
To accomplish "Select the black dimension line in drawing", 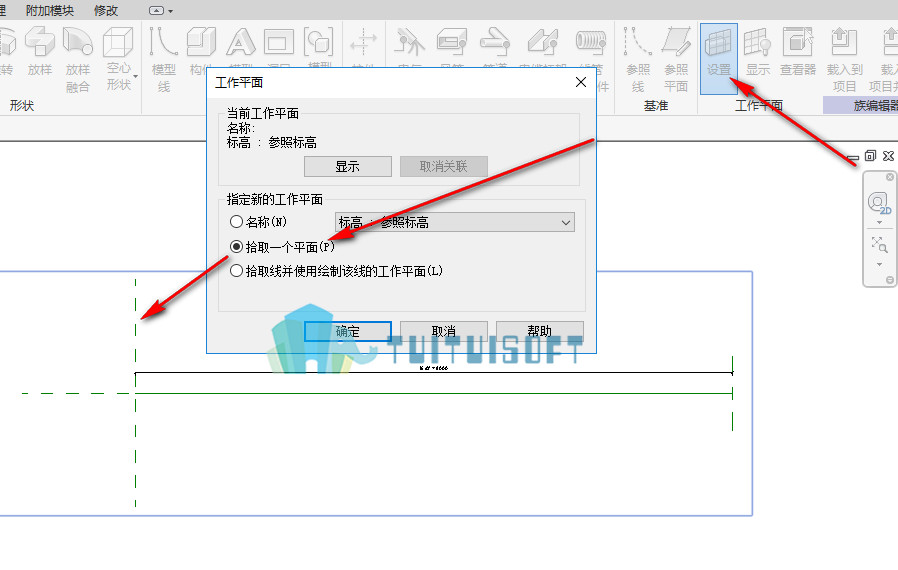I will (434, 374).
